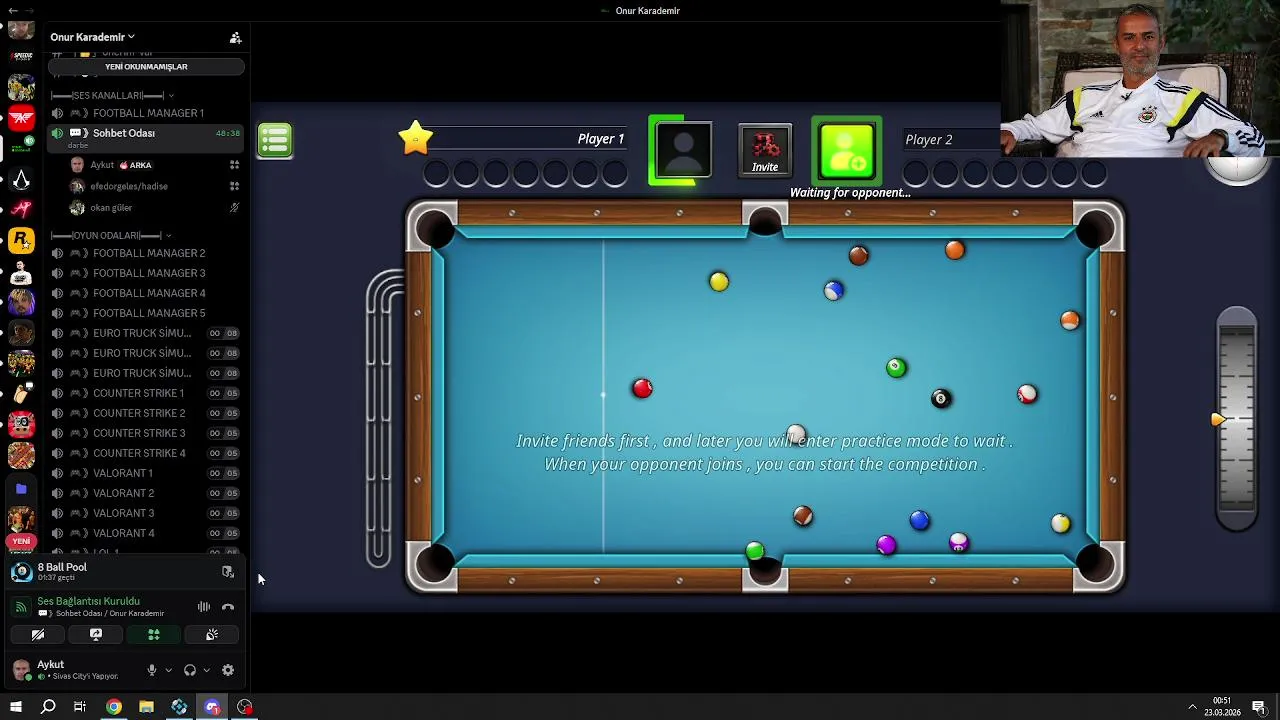Show hidden system tray icons
The height and width of the screenshot is (720, 1280).
[1192, 707]
